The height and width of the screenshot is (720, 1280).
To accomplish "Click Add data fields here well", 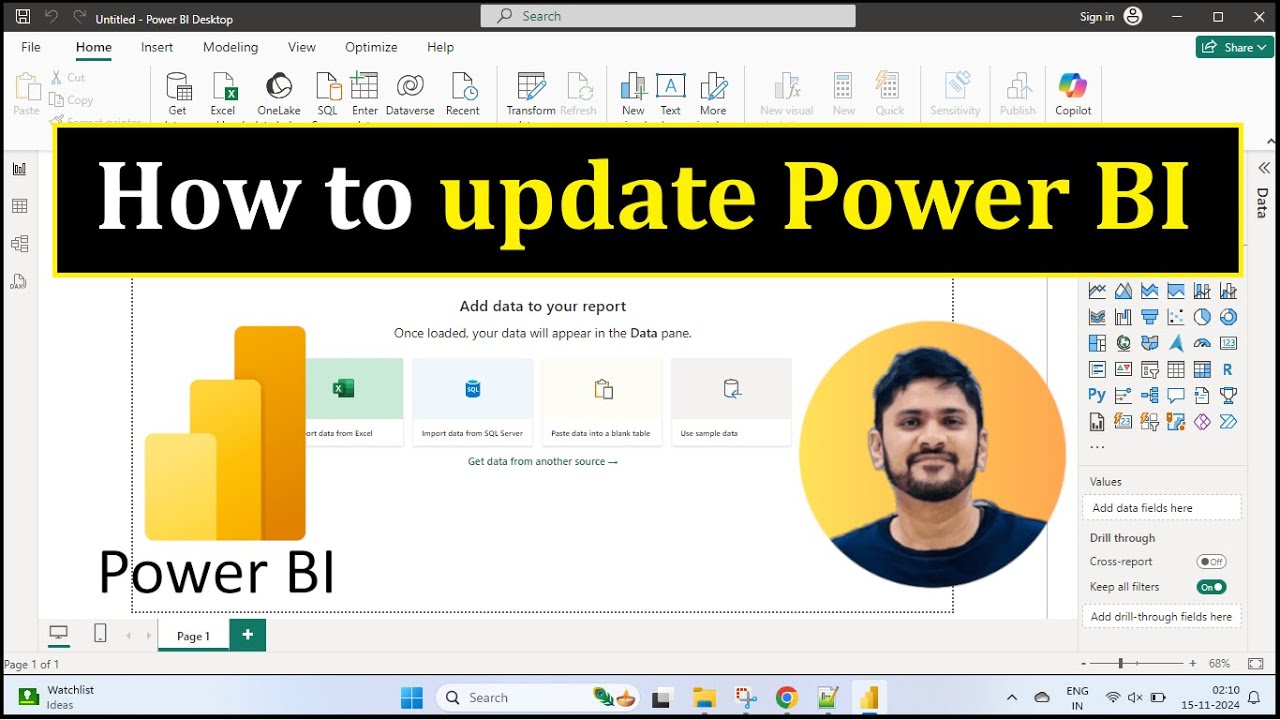I will [1161, 508].
